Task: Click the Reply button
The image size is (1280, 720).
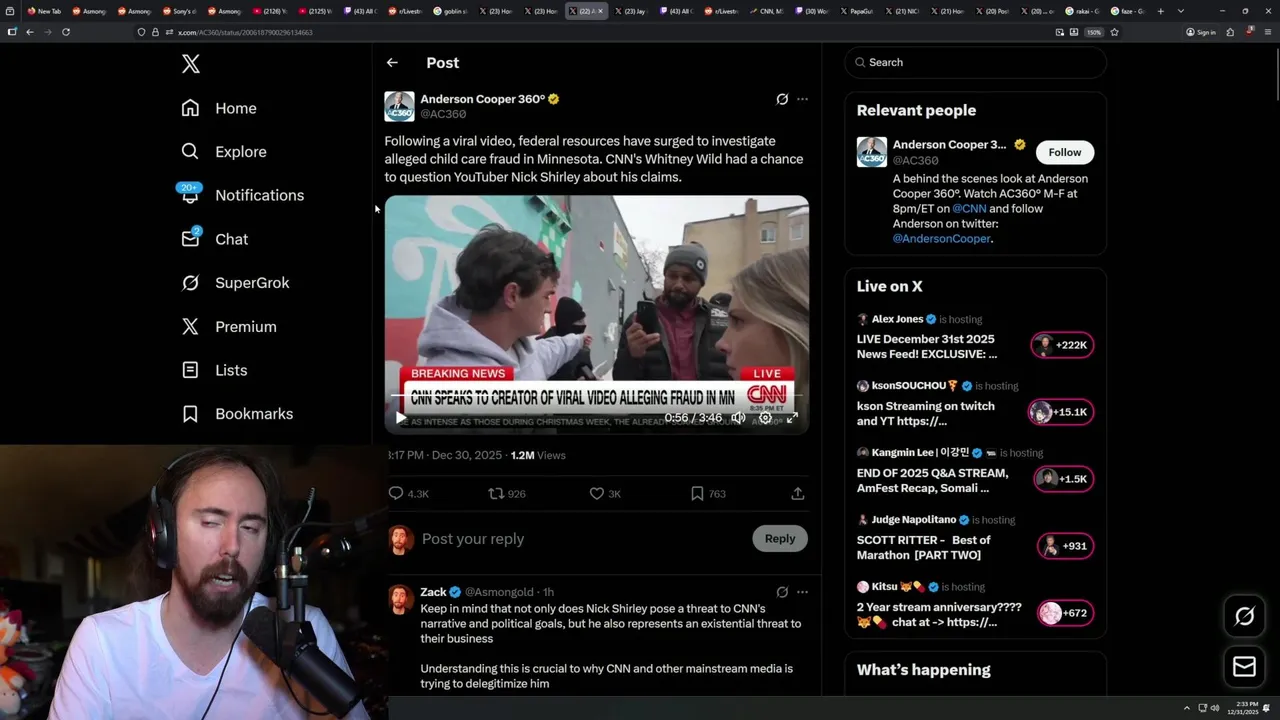Action: pos(780,538)
